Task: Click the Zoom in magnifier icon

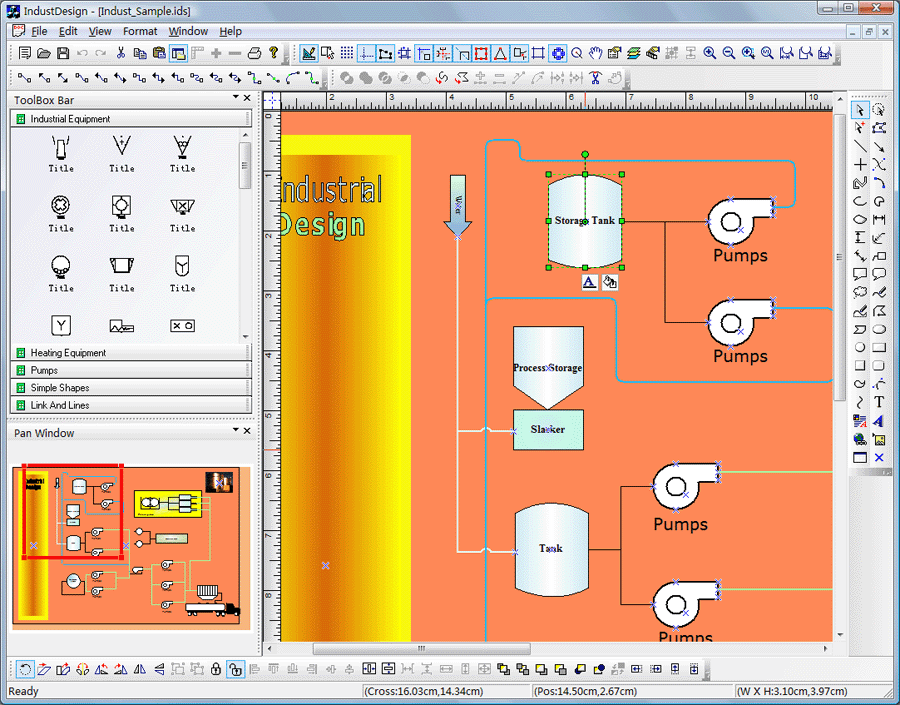Action: tap(709, 53)
